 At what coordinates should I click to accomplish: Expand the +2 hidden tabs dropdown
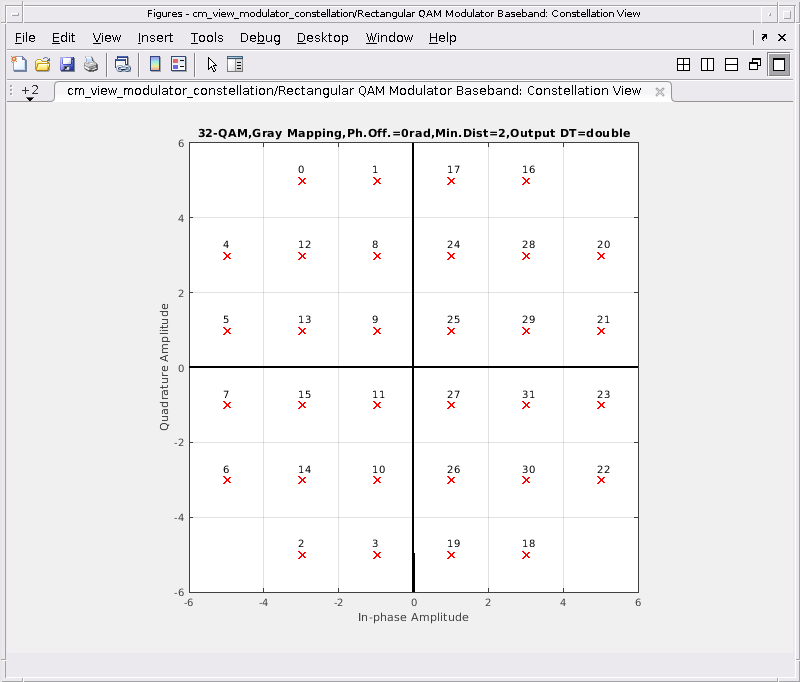pos(30,92)
